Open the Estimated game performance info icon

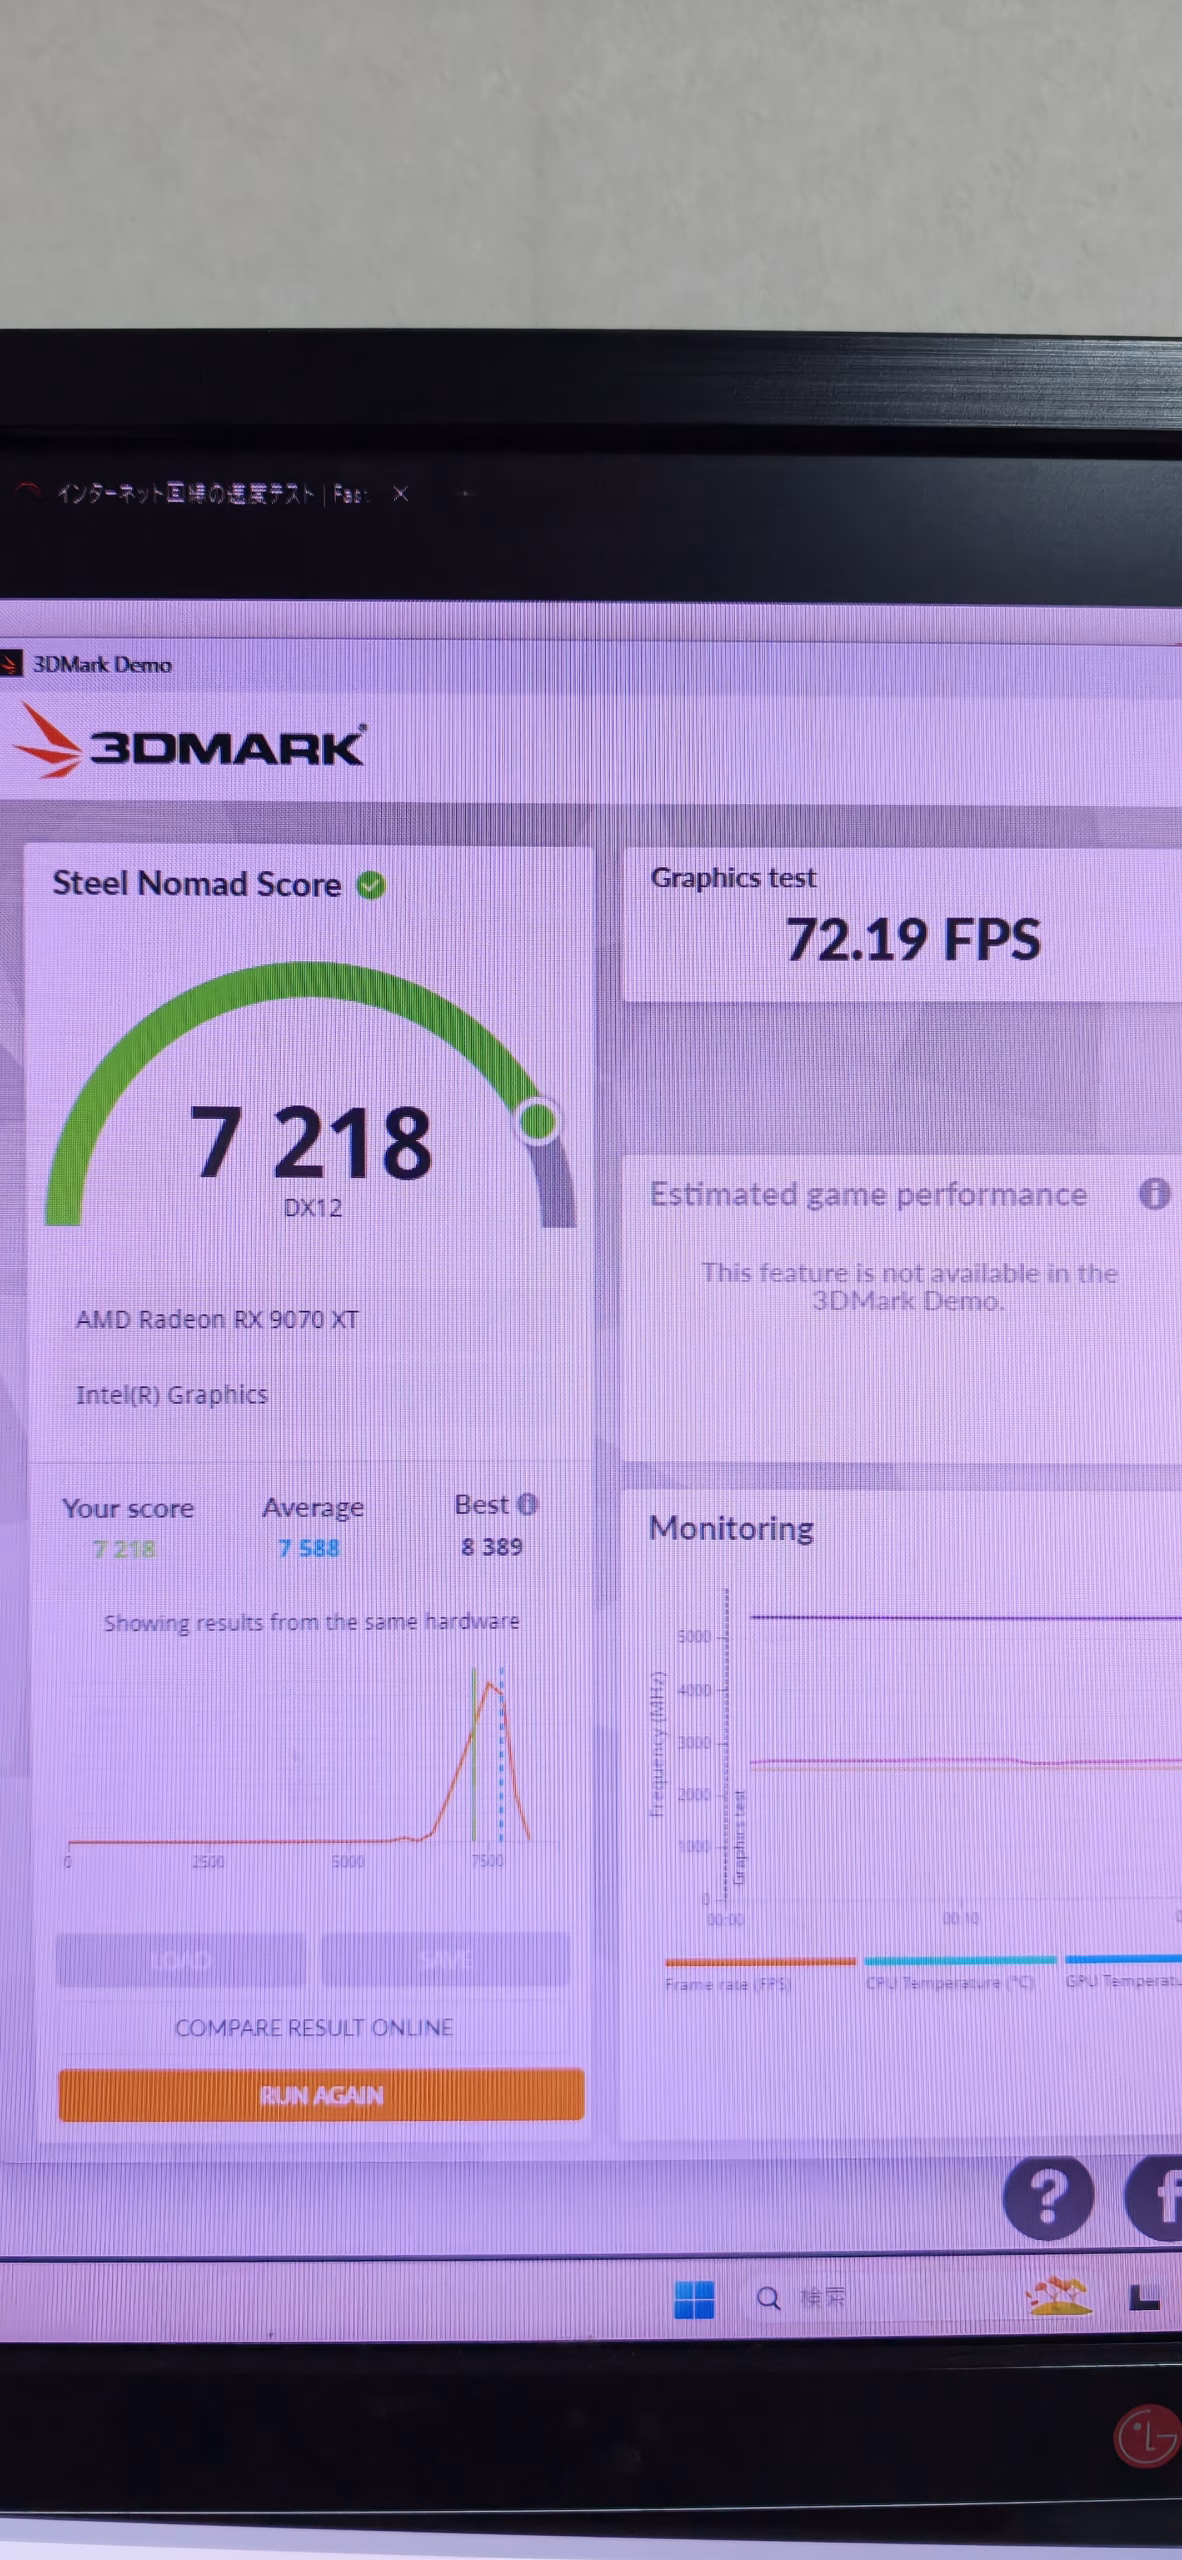click(1154, 1193)
